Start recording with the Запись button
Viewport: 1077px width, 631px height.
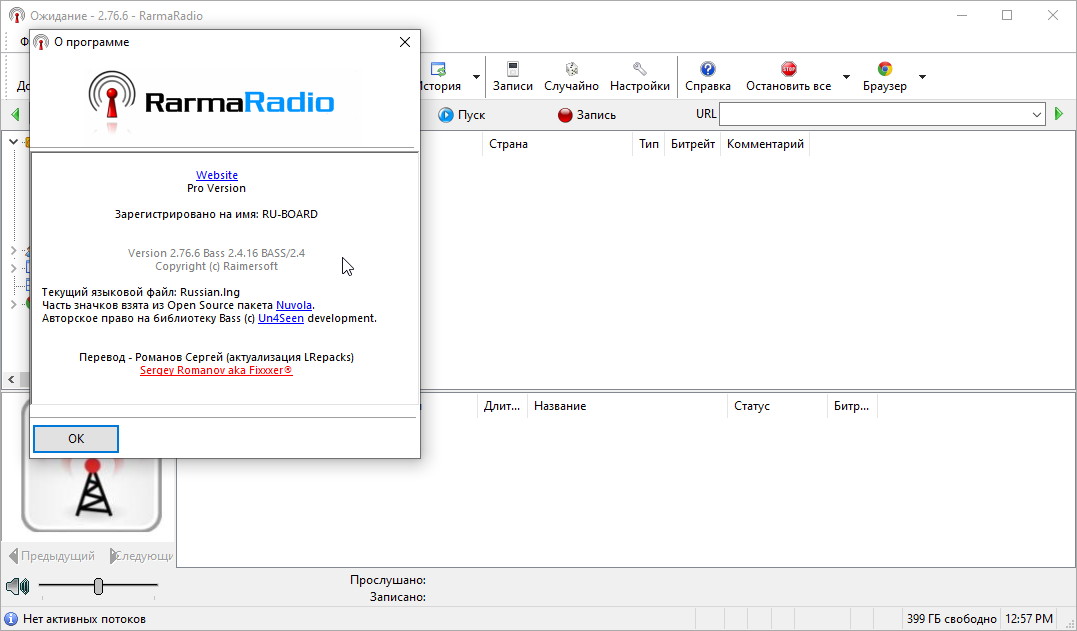pyautogui.click(x=587, y=115)
